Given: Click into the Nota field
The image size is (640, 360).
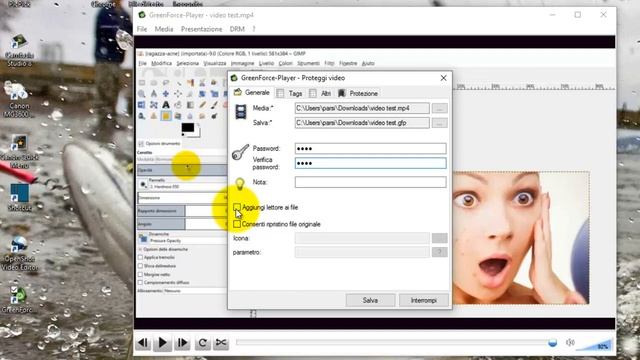Looking at the screenshot, I should click(371, 182).
